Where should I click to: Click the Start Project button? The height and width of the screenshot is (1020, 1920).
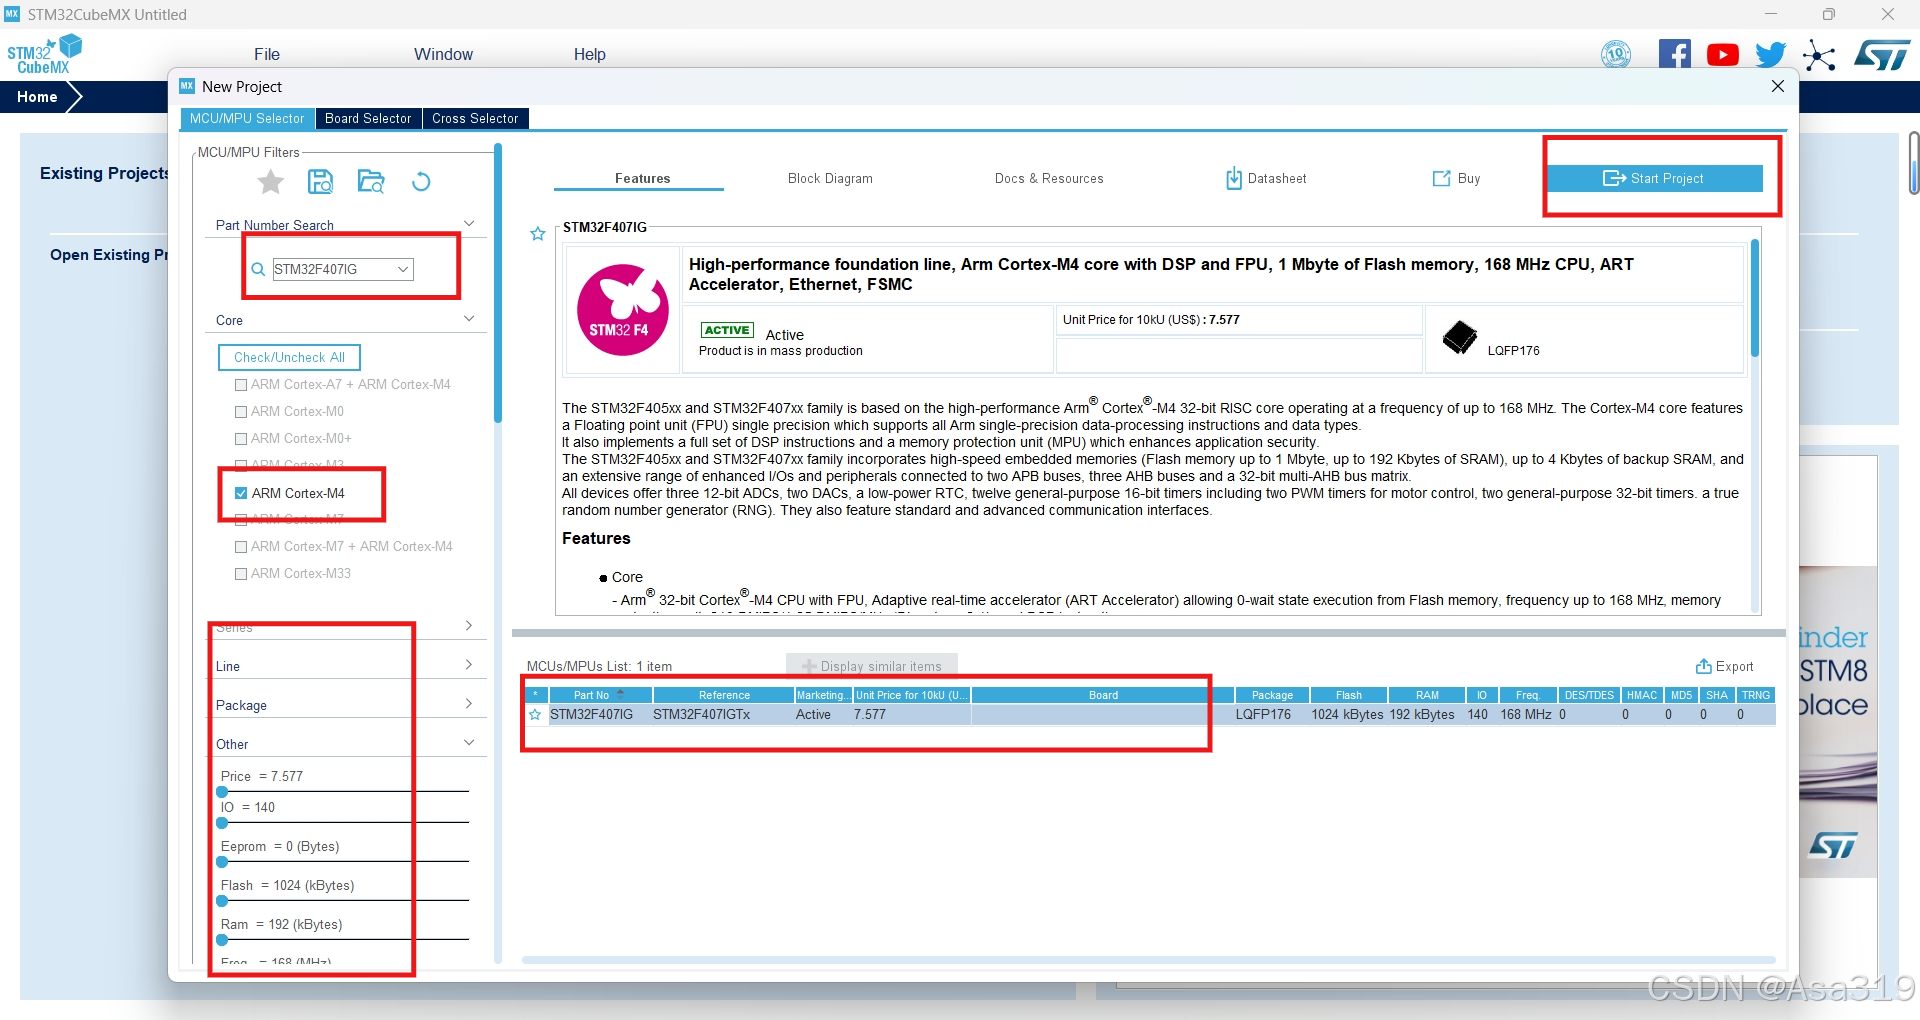[1655, 178]
